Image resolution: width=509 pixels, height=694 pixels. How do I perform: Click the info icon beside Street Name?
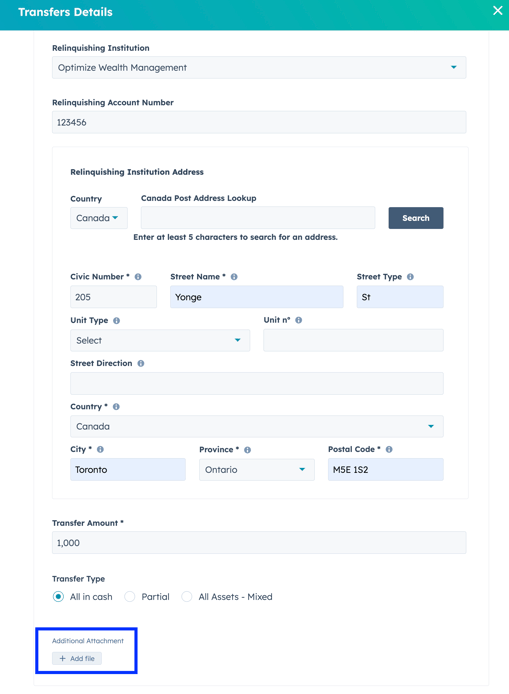tap(234, 277)
